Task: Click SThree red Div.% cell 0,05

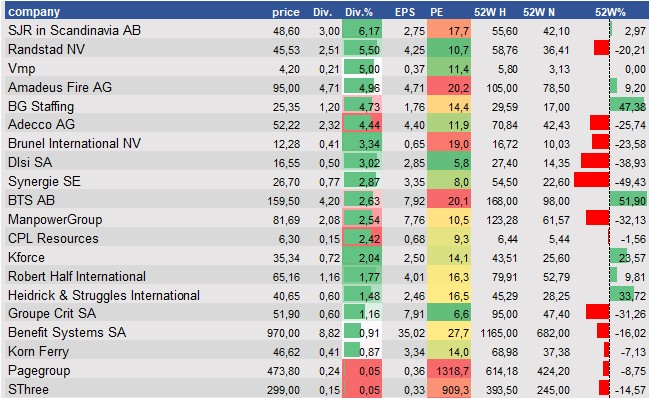Action: tap(362, 389)
